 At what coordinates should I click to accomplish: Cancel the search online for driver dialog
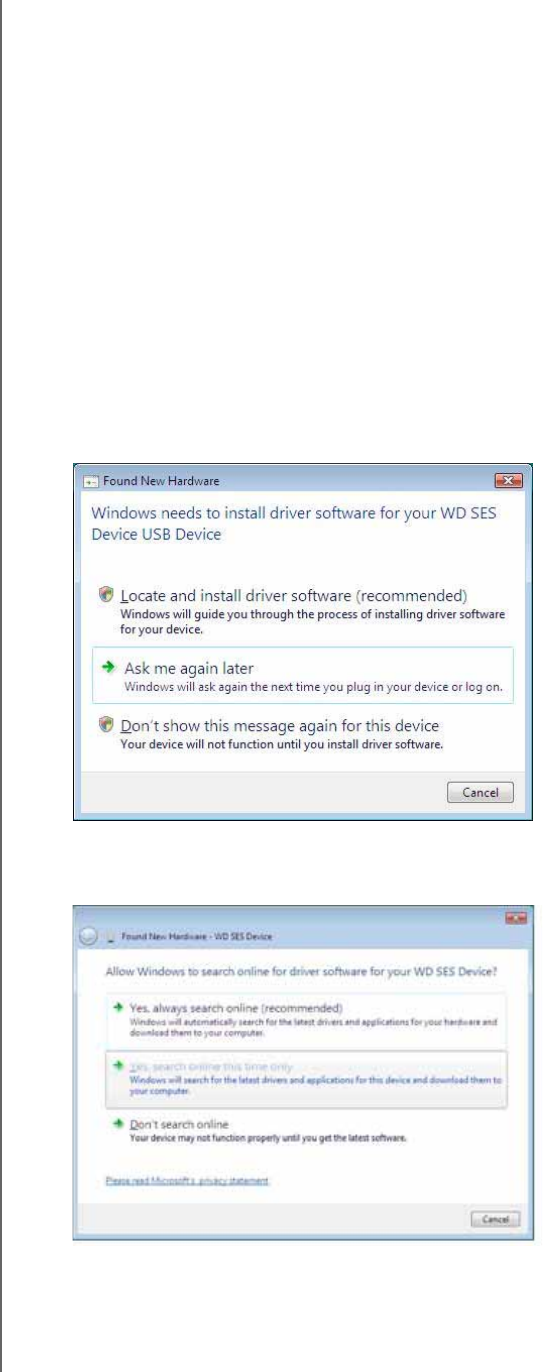pos(494,1220)
